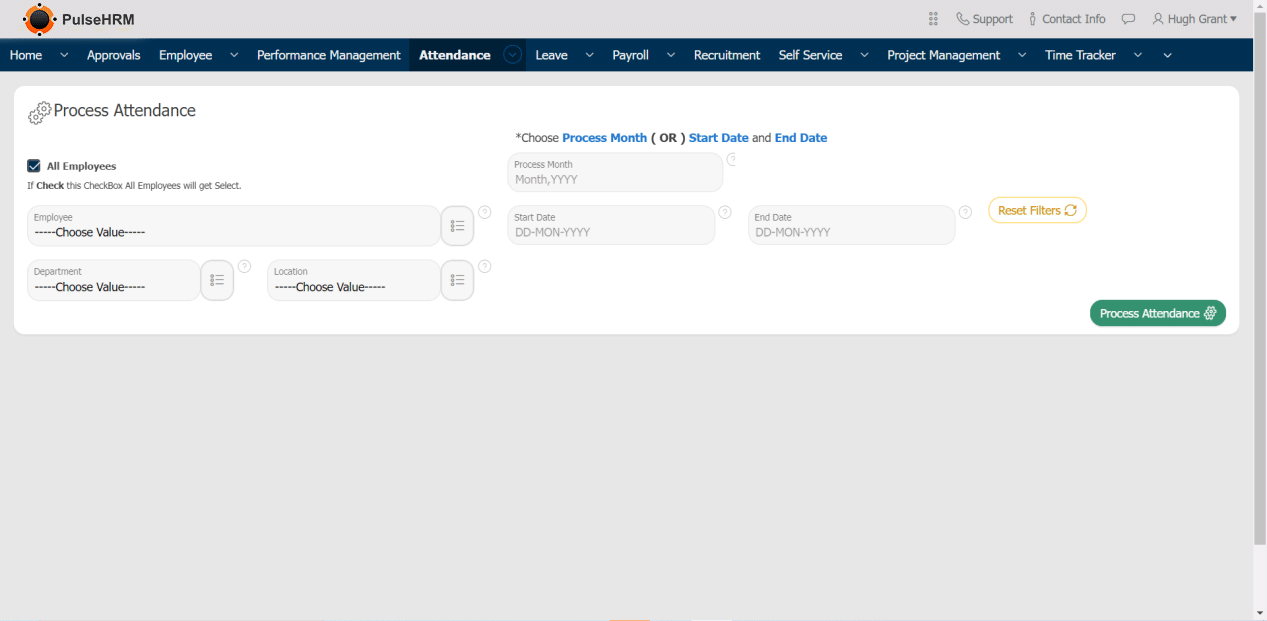Click the PulseHRM logo icon
Image resolution: width=1267 pixels, height=621 pixels.
[x=39, y=19]
